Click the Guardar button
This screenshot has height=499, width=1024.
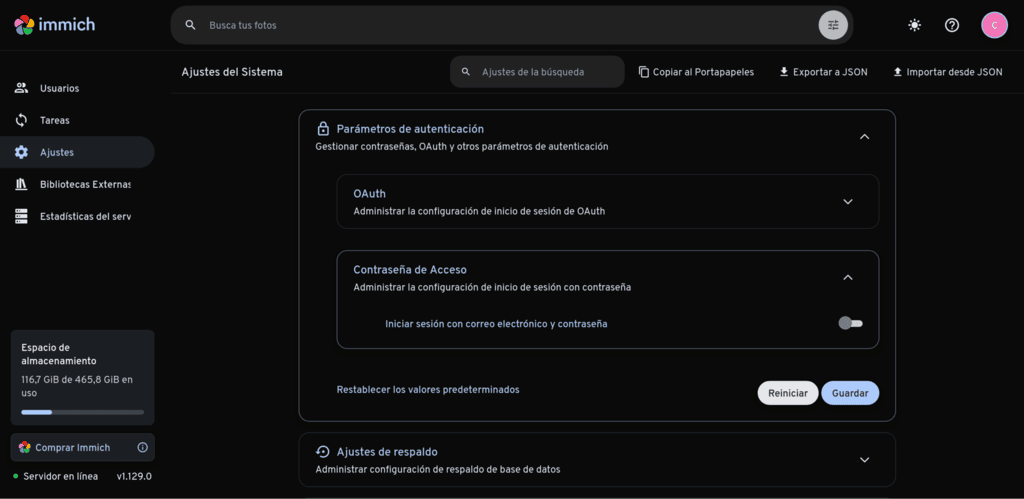tap(850, 393)
